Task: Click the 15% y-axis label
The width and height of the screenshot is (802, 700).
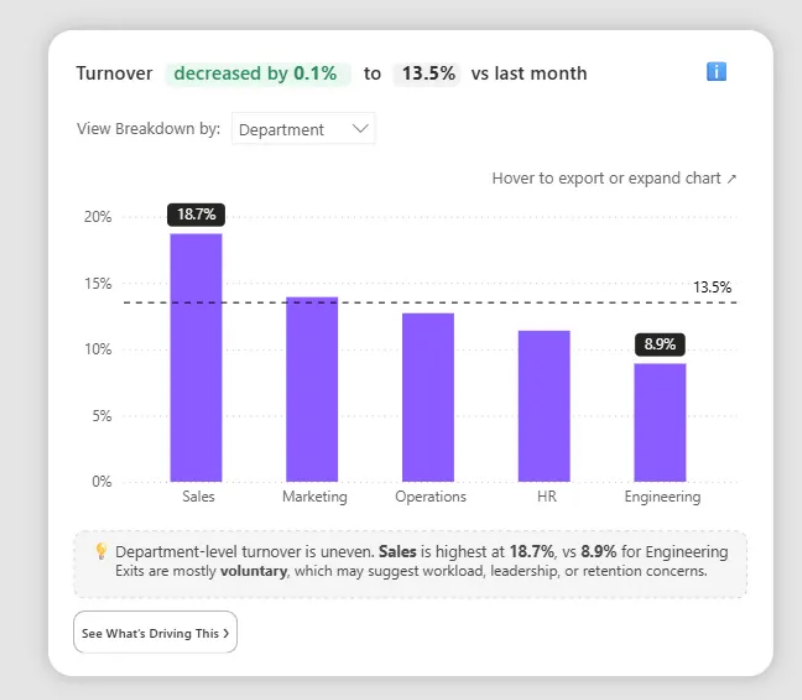Action: coord(98,283)
